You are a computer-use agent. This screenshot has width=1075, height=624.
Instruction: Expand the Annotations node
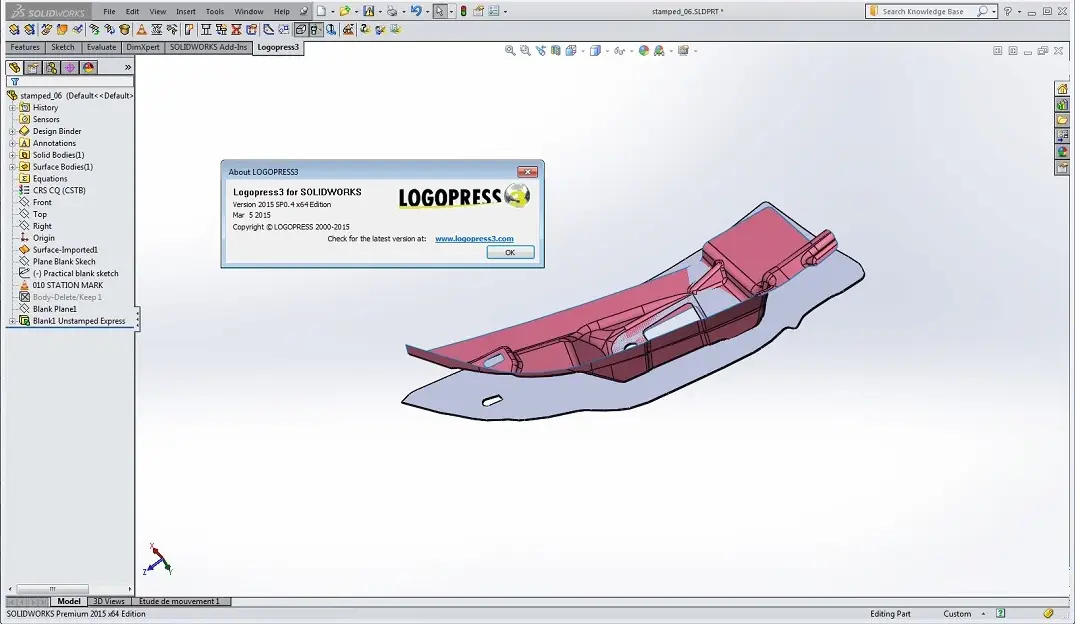pos(12,143)
